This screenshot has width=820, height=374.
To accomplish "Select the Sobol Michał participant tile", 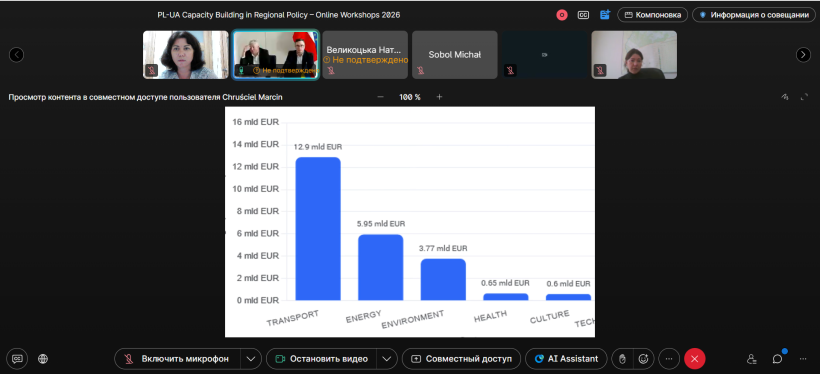I will click(x=454, y=55).
